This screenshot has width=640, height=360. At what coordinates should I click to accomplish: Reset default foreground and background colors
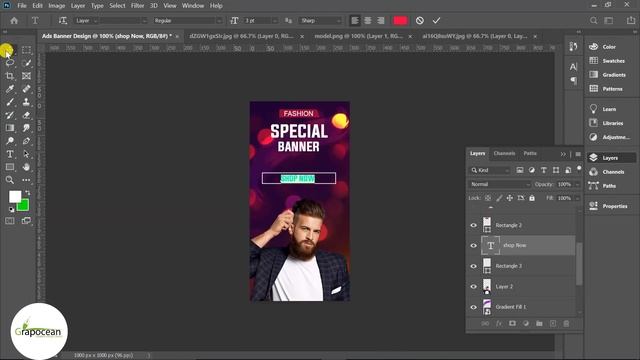point(11,209)
